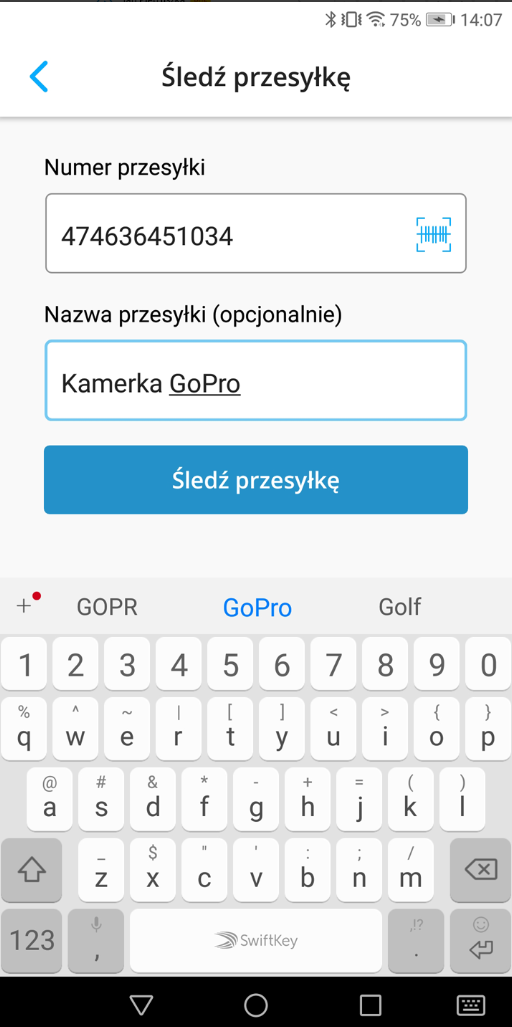Tap the blue back arrow icon
The image size is (512, 1027).
[39, 77]
